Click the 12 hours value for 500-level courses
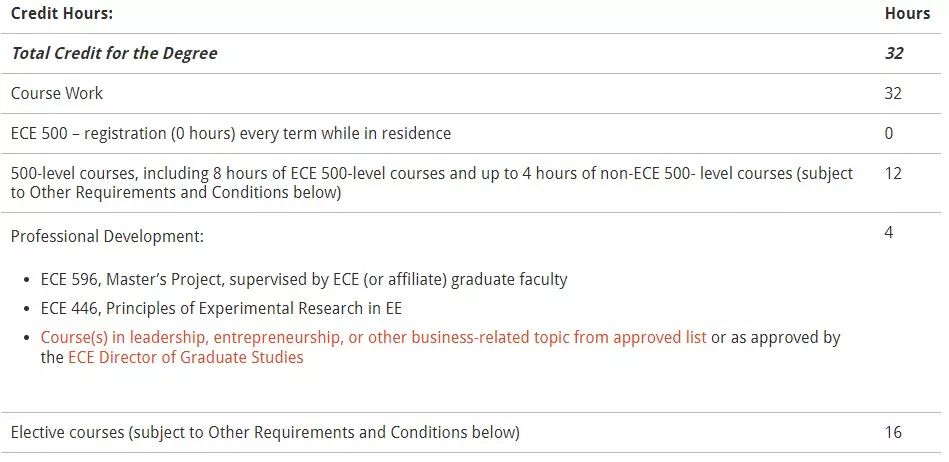949x462 pixels. [x=893, y=173]
